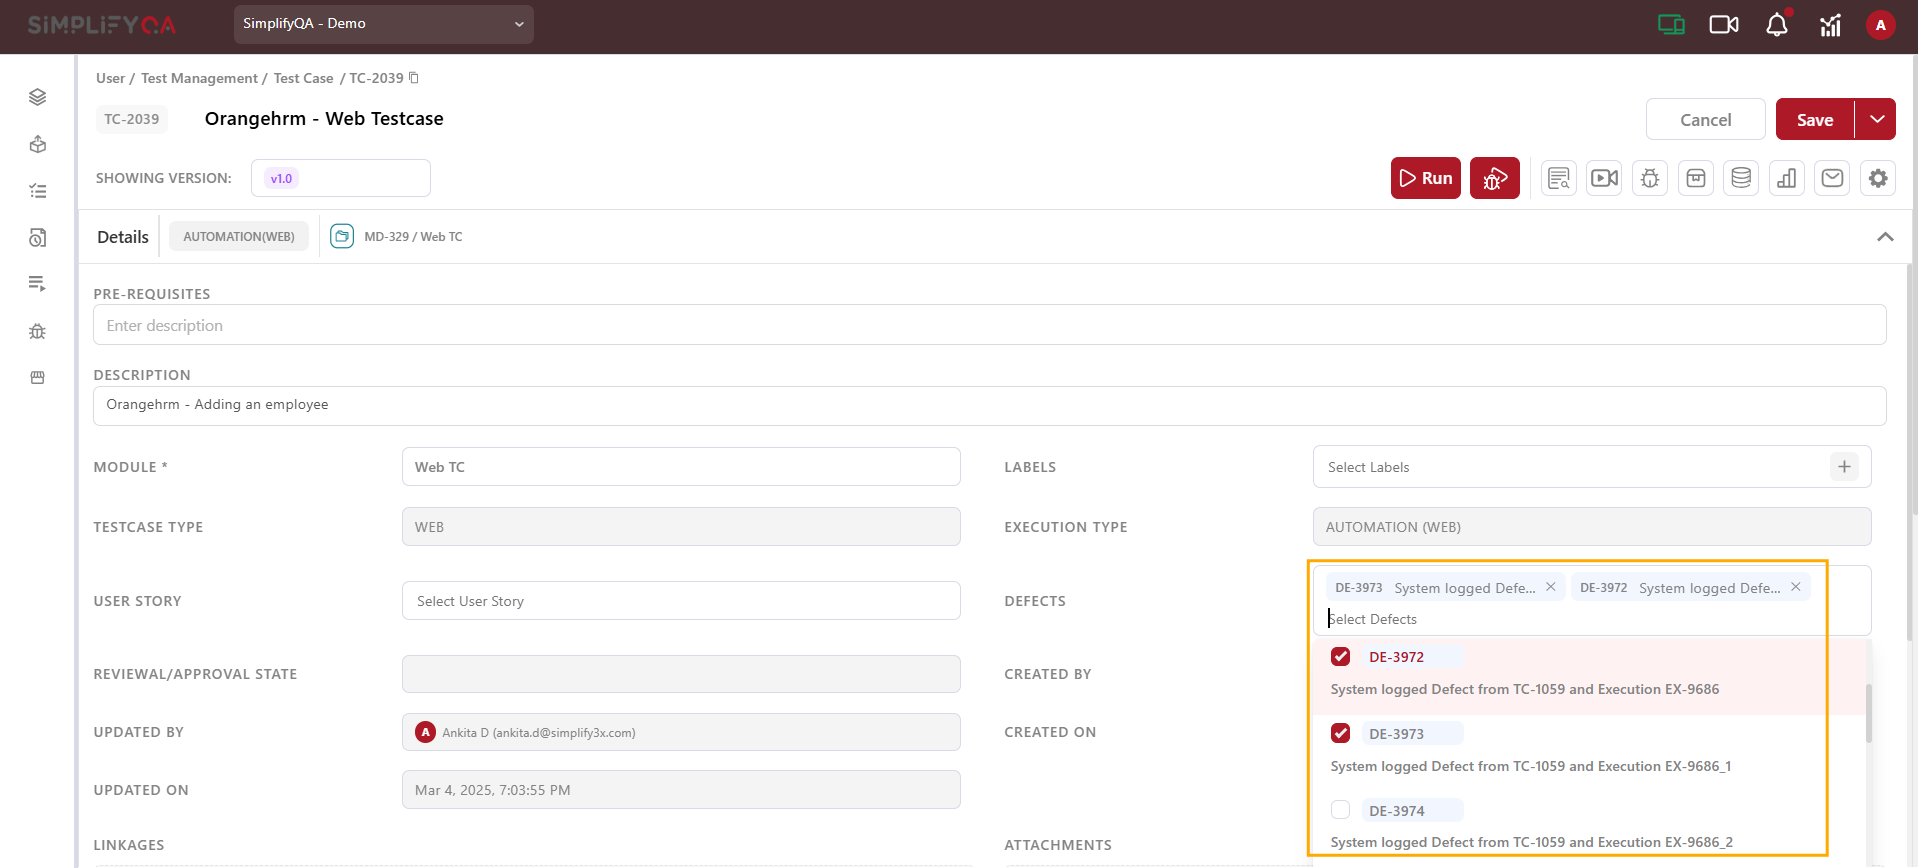Remove the DE-3973 defect tag
The width and height of the screenshot is (1918, 868).
[1550, 587]
